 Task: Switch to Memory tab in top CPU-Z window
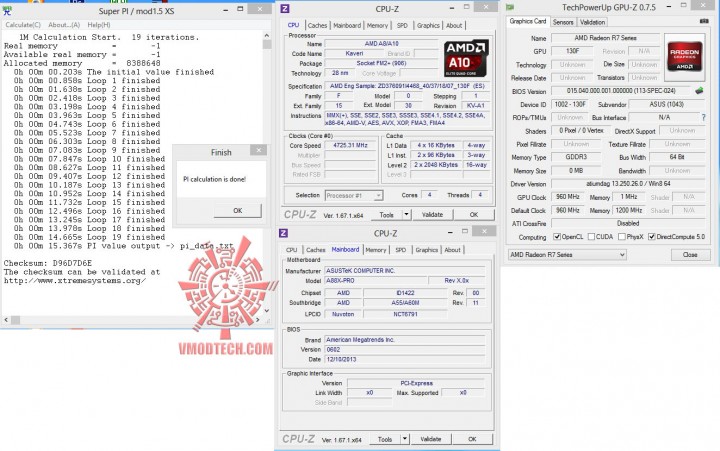[x=377, y=26]
